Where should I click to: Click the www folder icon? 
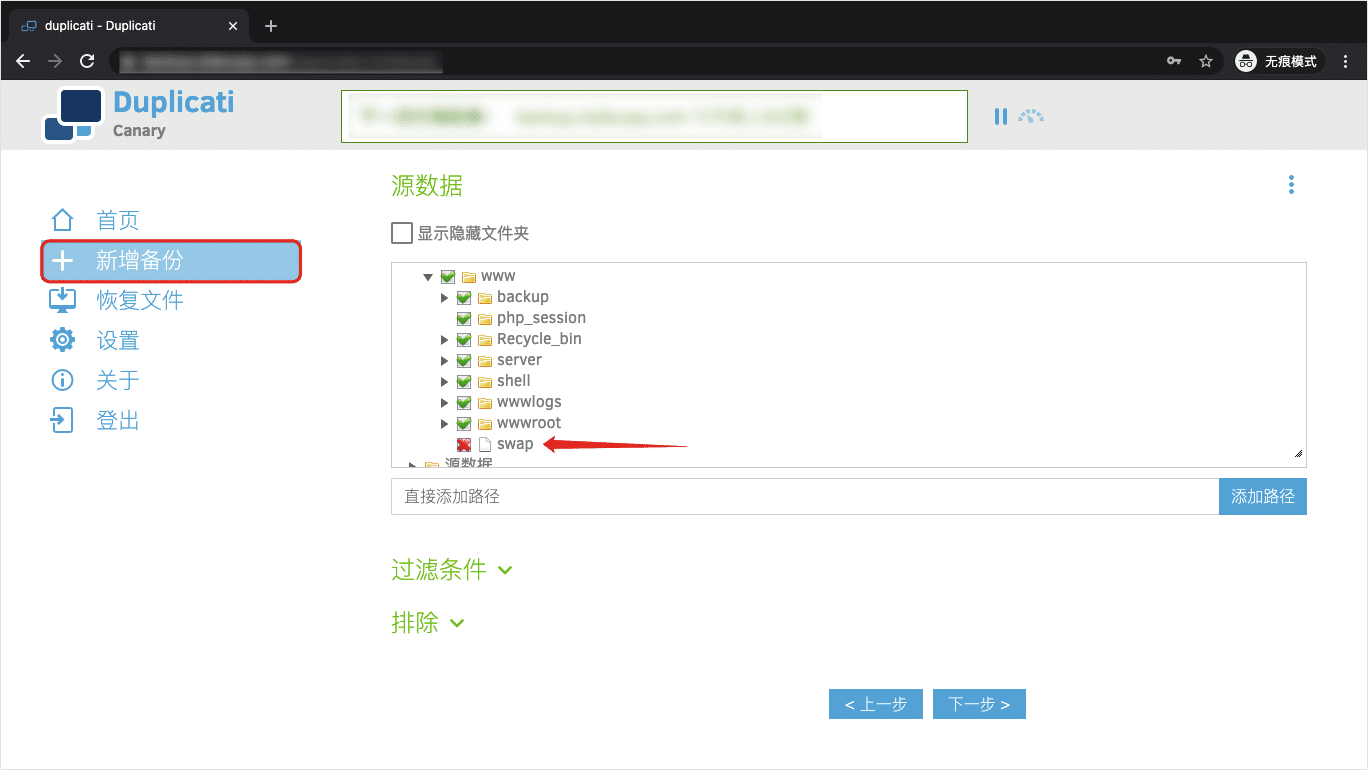[468, 276]
